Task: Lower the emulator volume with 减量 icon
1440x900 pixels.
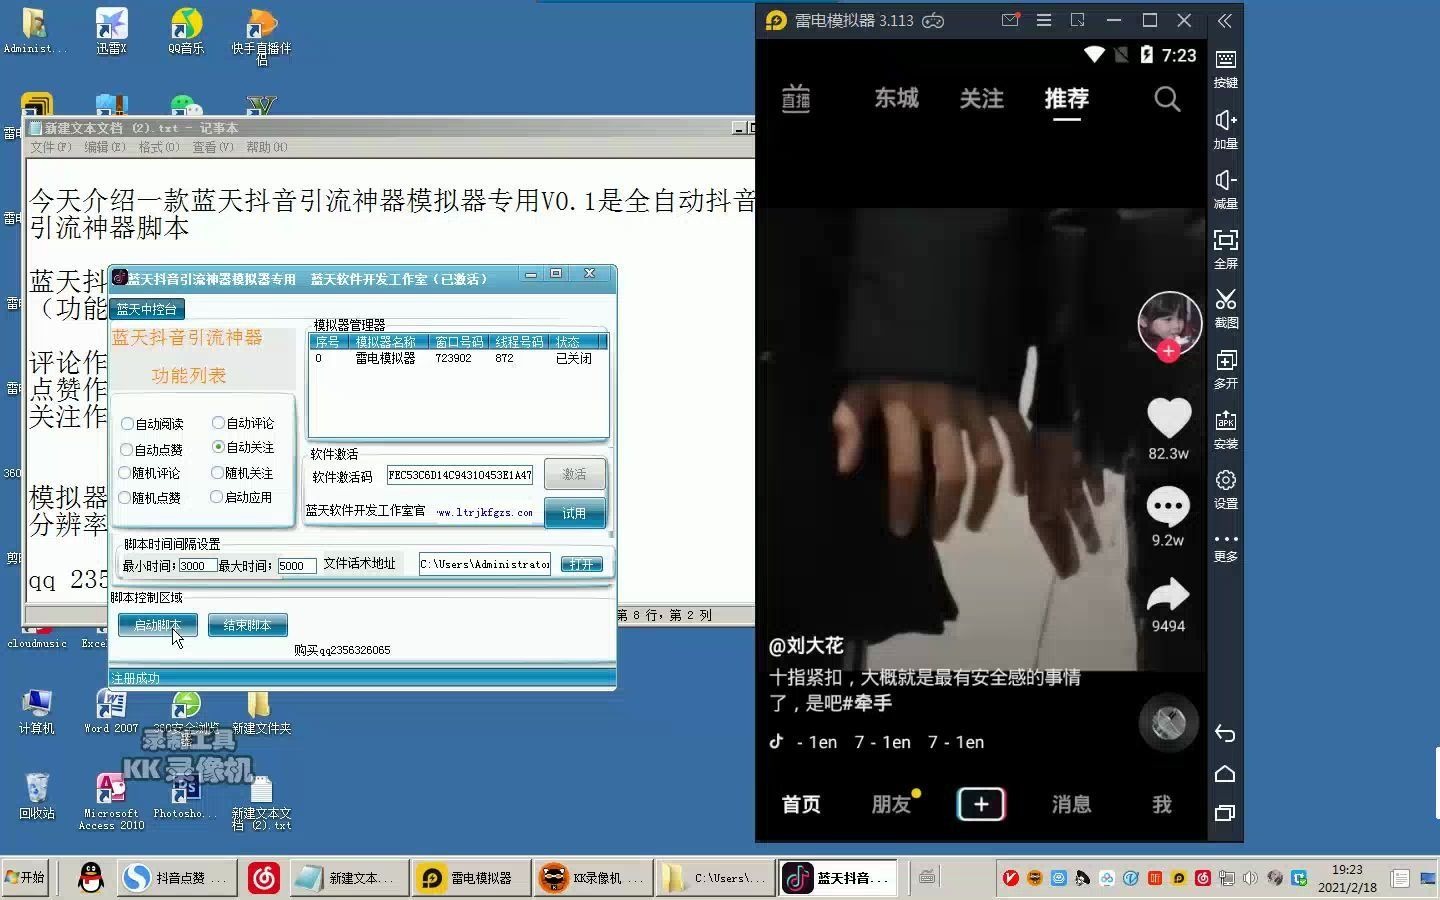Action: click(1225, 189)
